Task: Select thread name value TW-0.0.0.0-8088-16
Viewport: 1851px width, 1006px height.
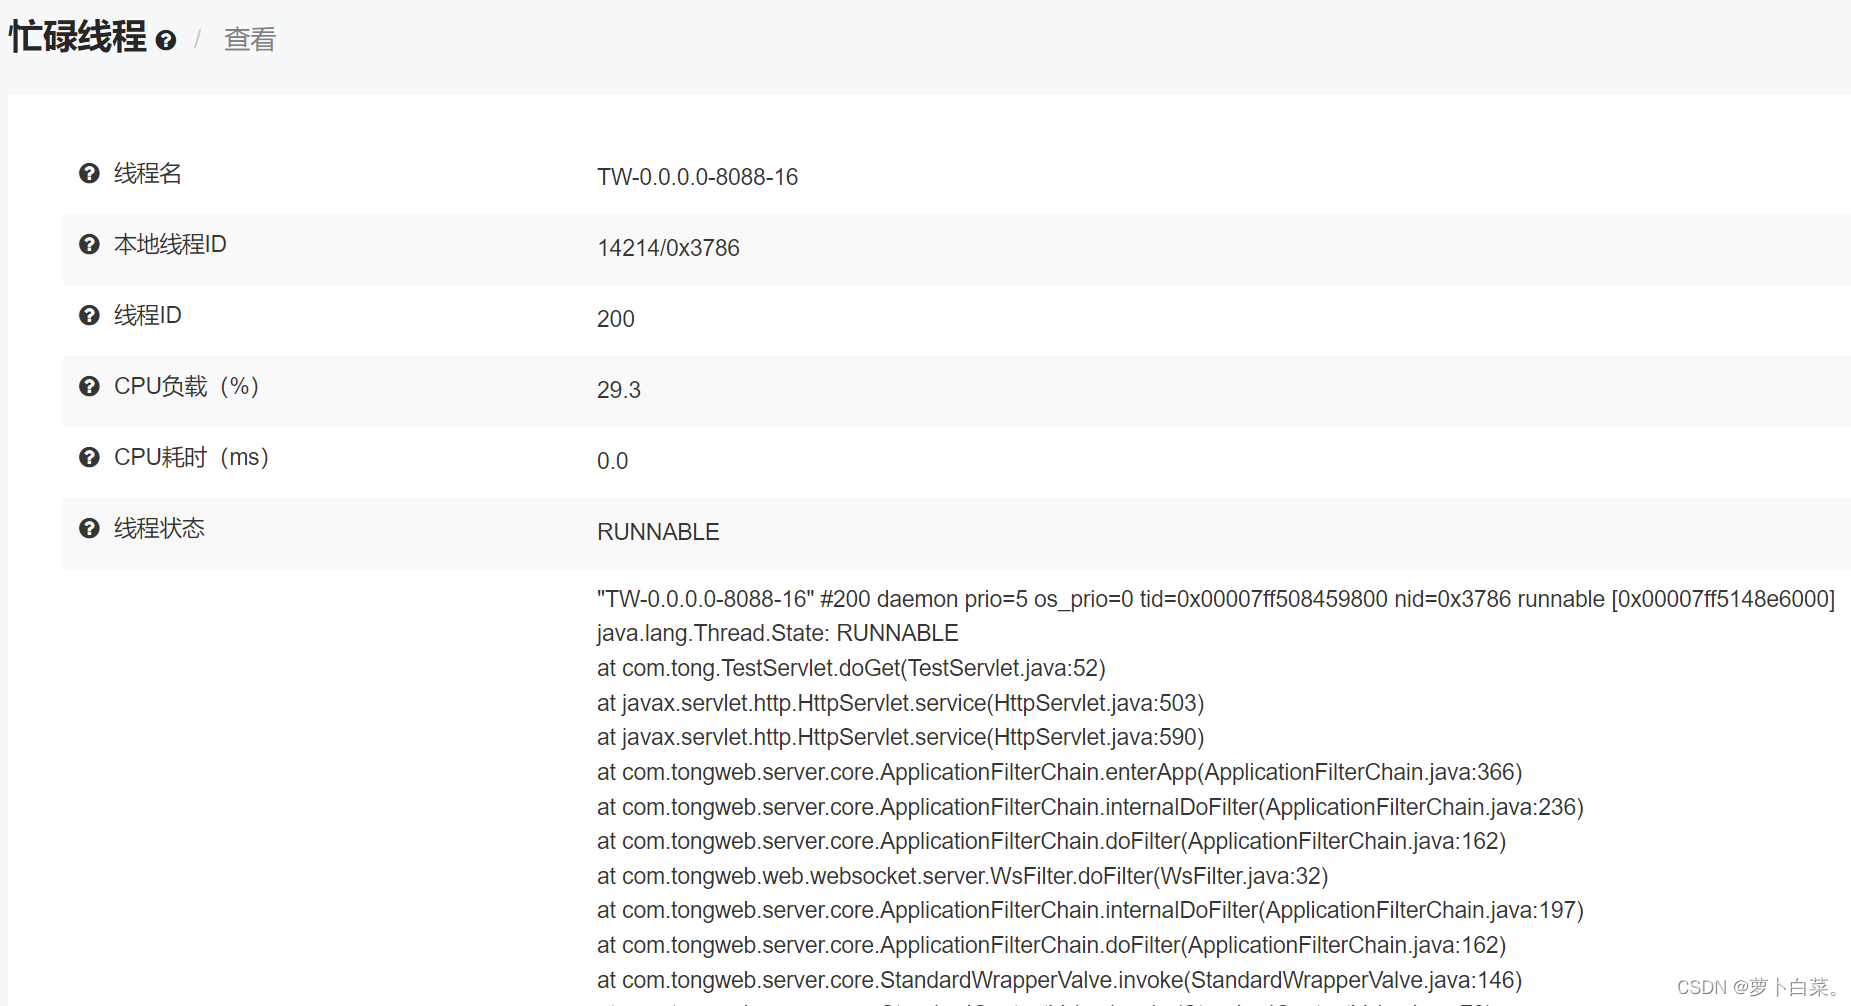Action: point(697,177)
